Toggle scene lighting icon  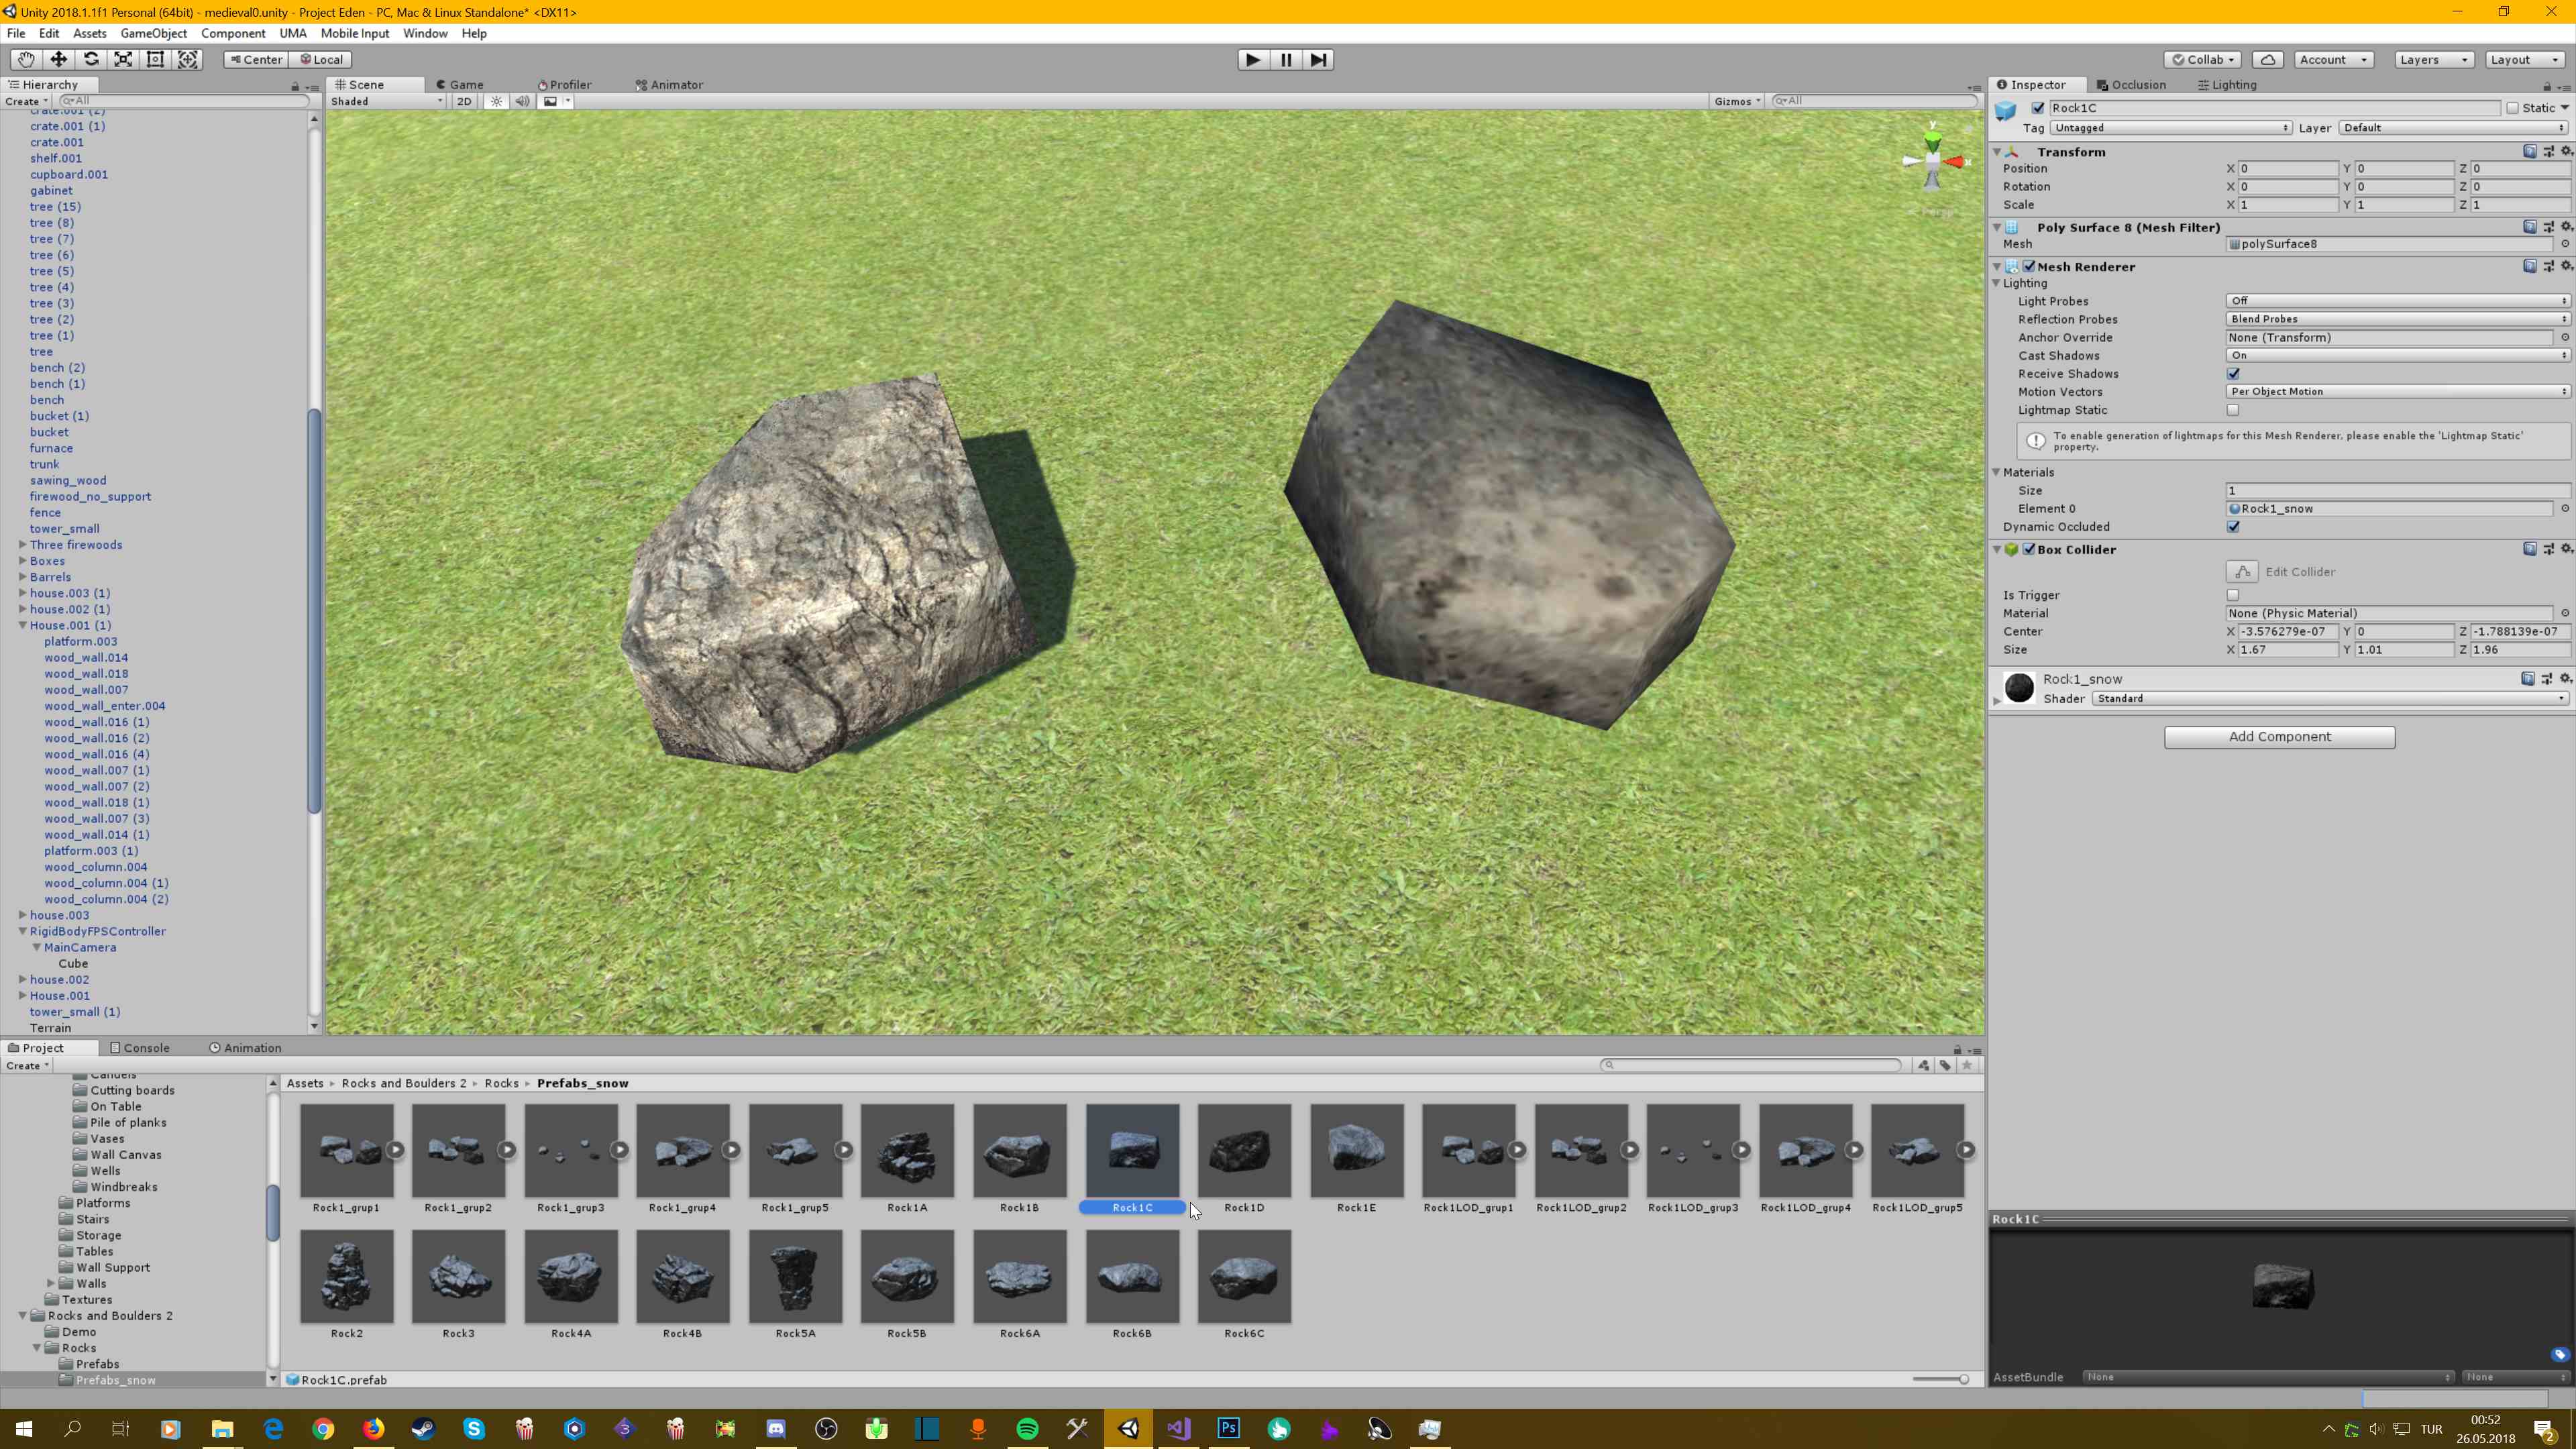click(496, 101)
